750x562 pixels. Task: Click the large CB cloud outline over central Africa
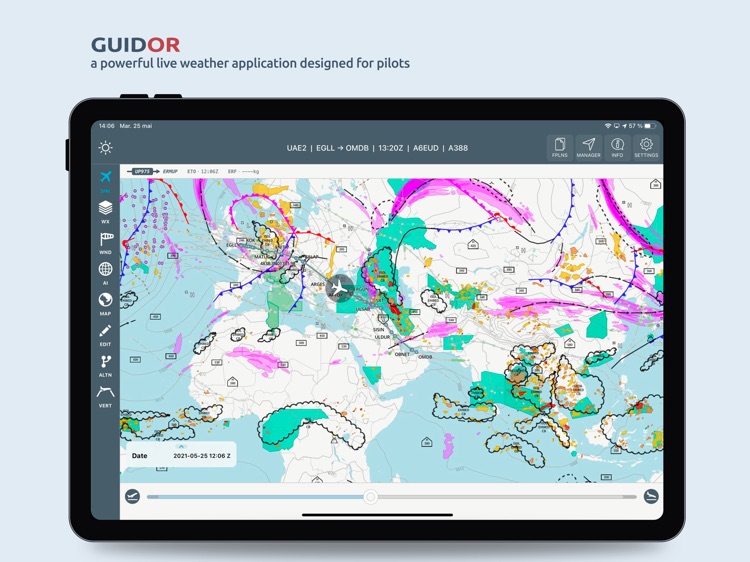pos(311,425)
